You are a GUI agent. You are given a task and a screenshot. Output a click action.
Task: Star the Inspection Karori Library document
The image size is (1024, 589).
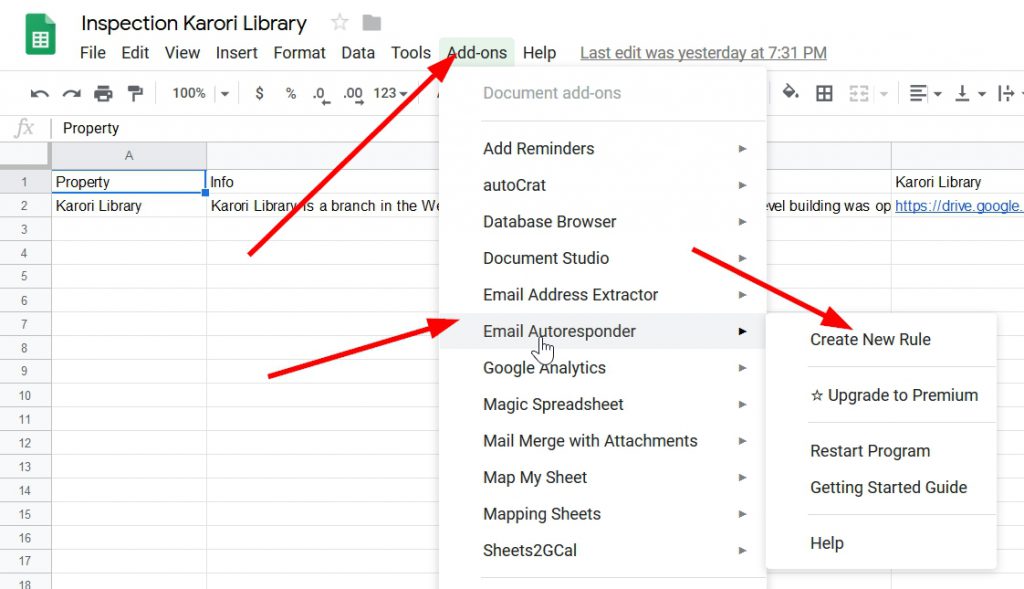click(340, 23)
